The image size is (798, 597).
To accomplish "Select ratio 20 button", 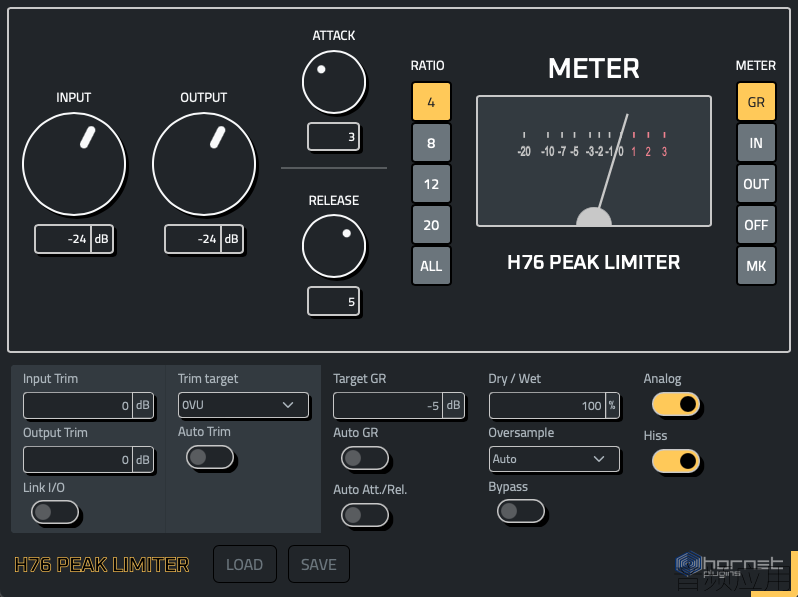I will tap(431, 225).
